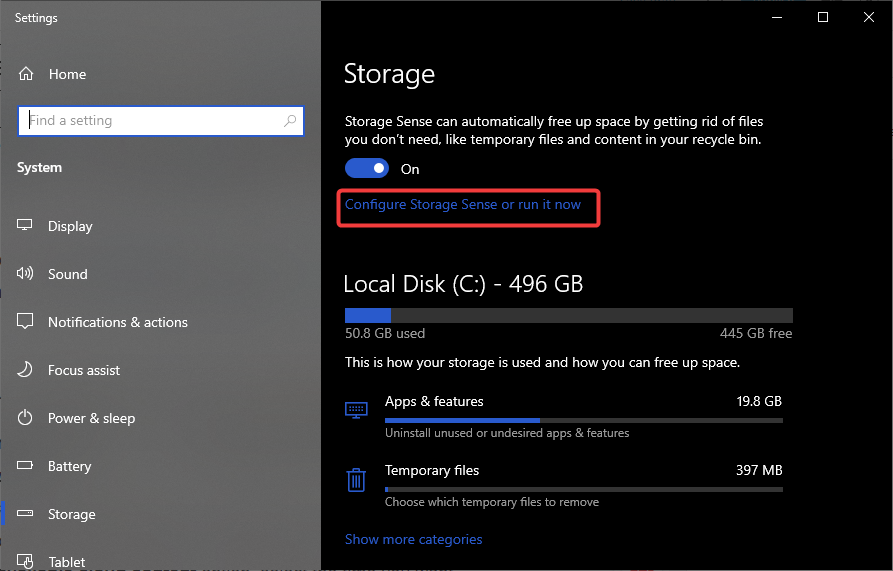Open the Storage settings page
Screen dimensions: 893x571
[x=72, y=514]
